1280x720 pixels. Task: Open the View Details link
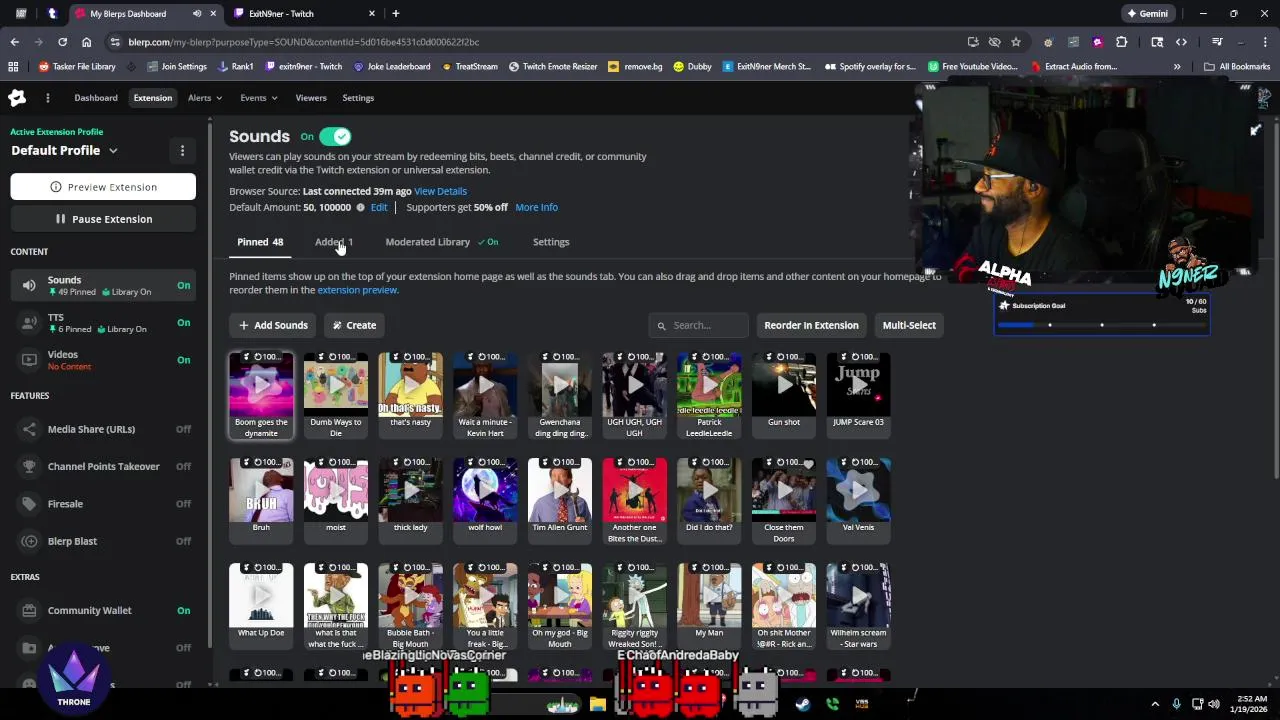(x=440, y=191)
